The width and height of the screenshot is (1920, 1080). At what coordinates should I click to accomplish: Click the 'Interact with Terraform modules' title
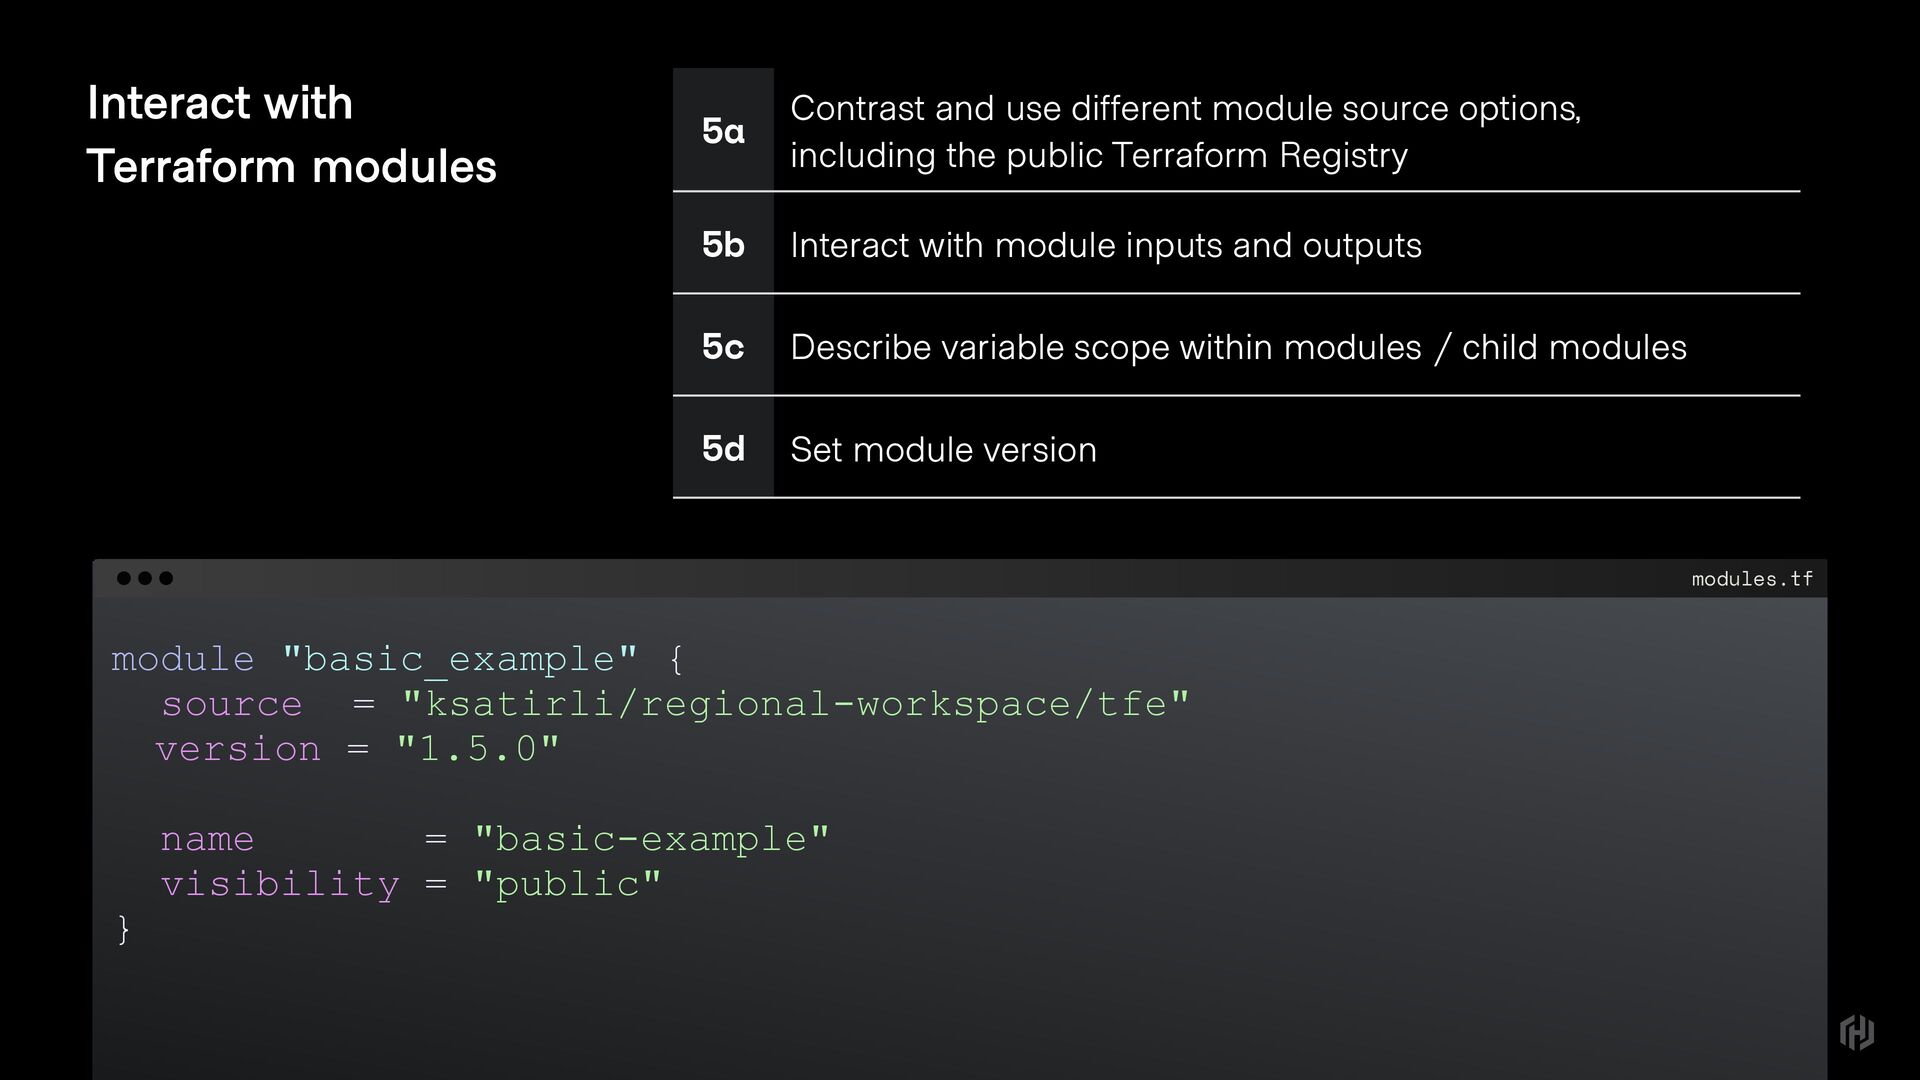click(x=291, y=134)
